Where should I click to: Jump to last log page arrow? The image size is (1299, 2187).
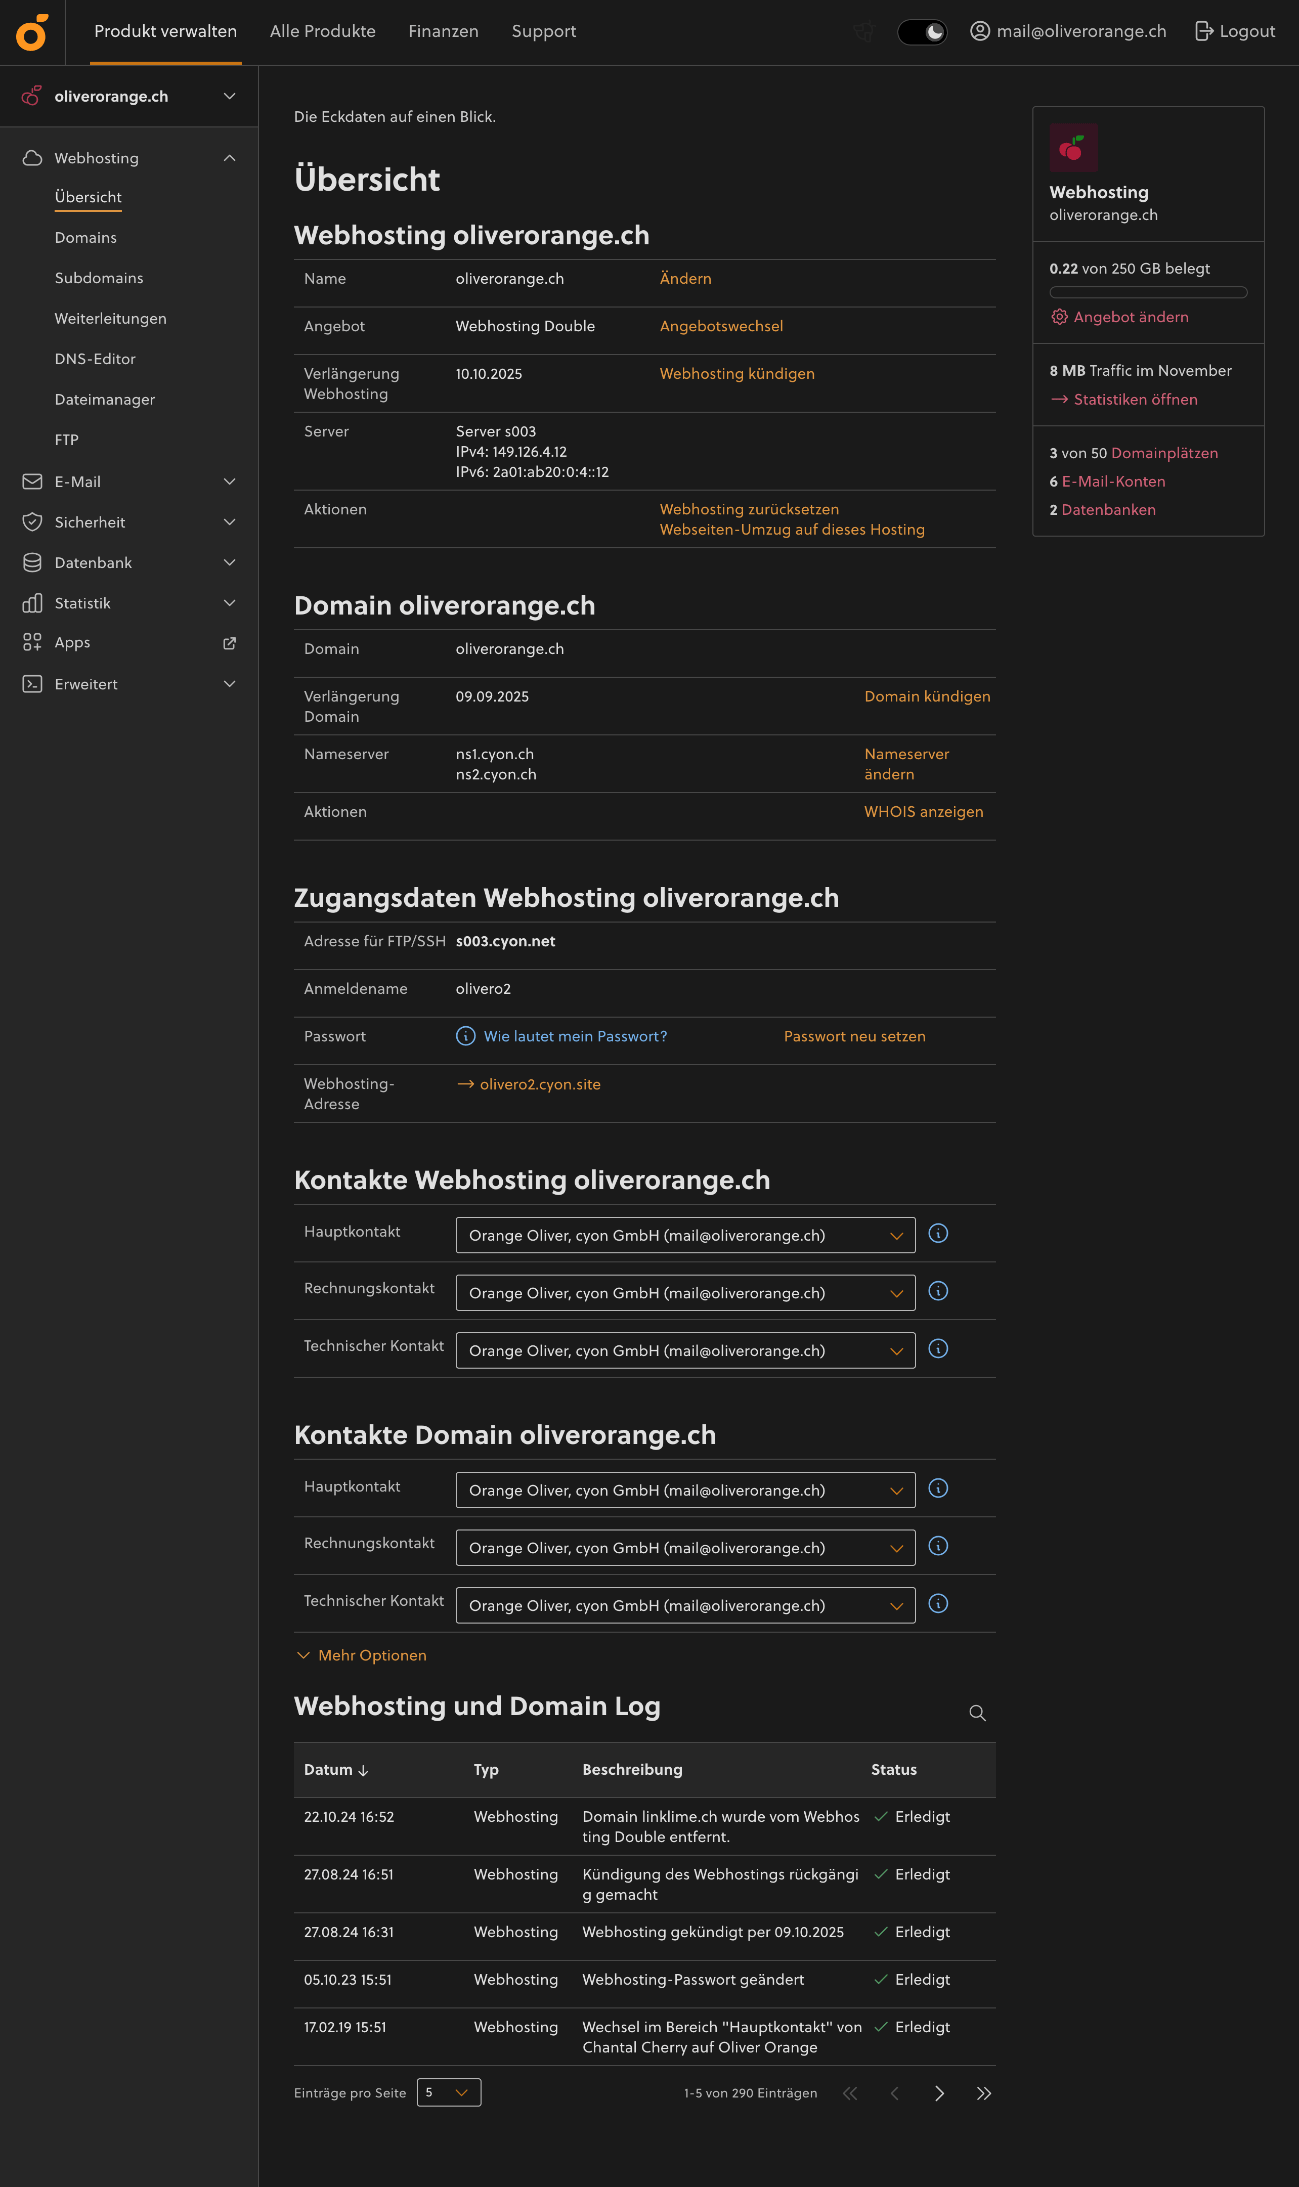point(984,2093)
